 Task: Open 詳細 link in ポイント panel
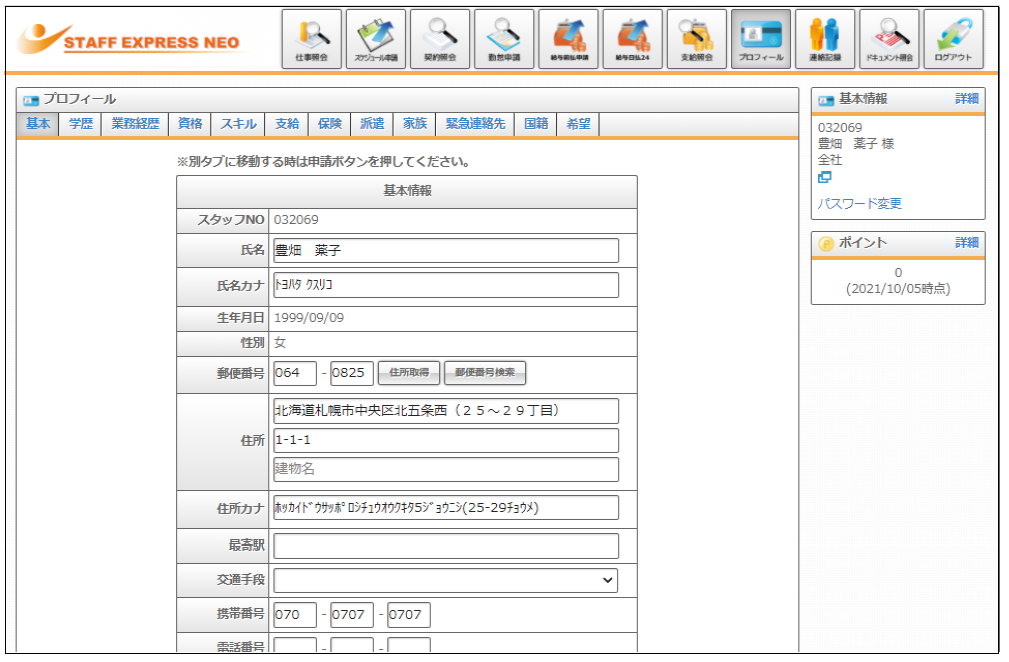click(x=966, y=243)
